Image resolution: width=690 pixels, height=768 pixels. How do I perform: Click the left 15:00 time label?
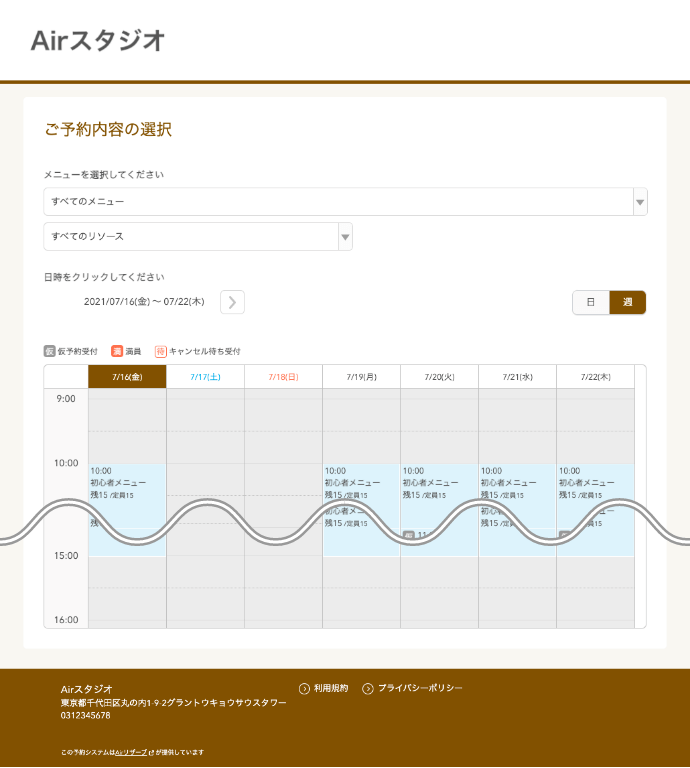click(x=66, y=555)
